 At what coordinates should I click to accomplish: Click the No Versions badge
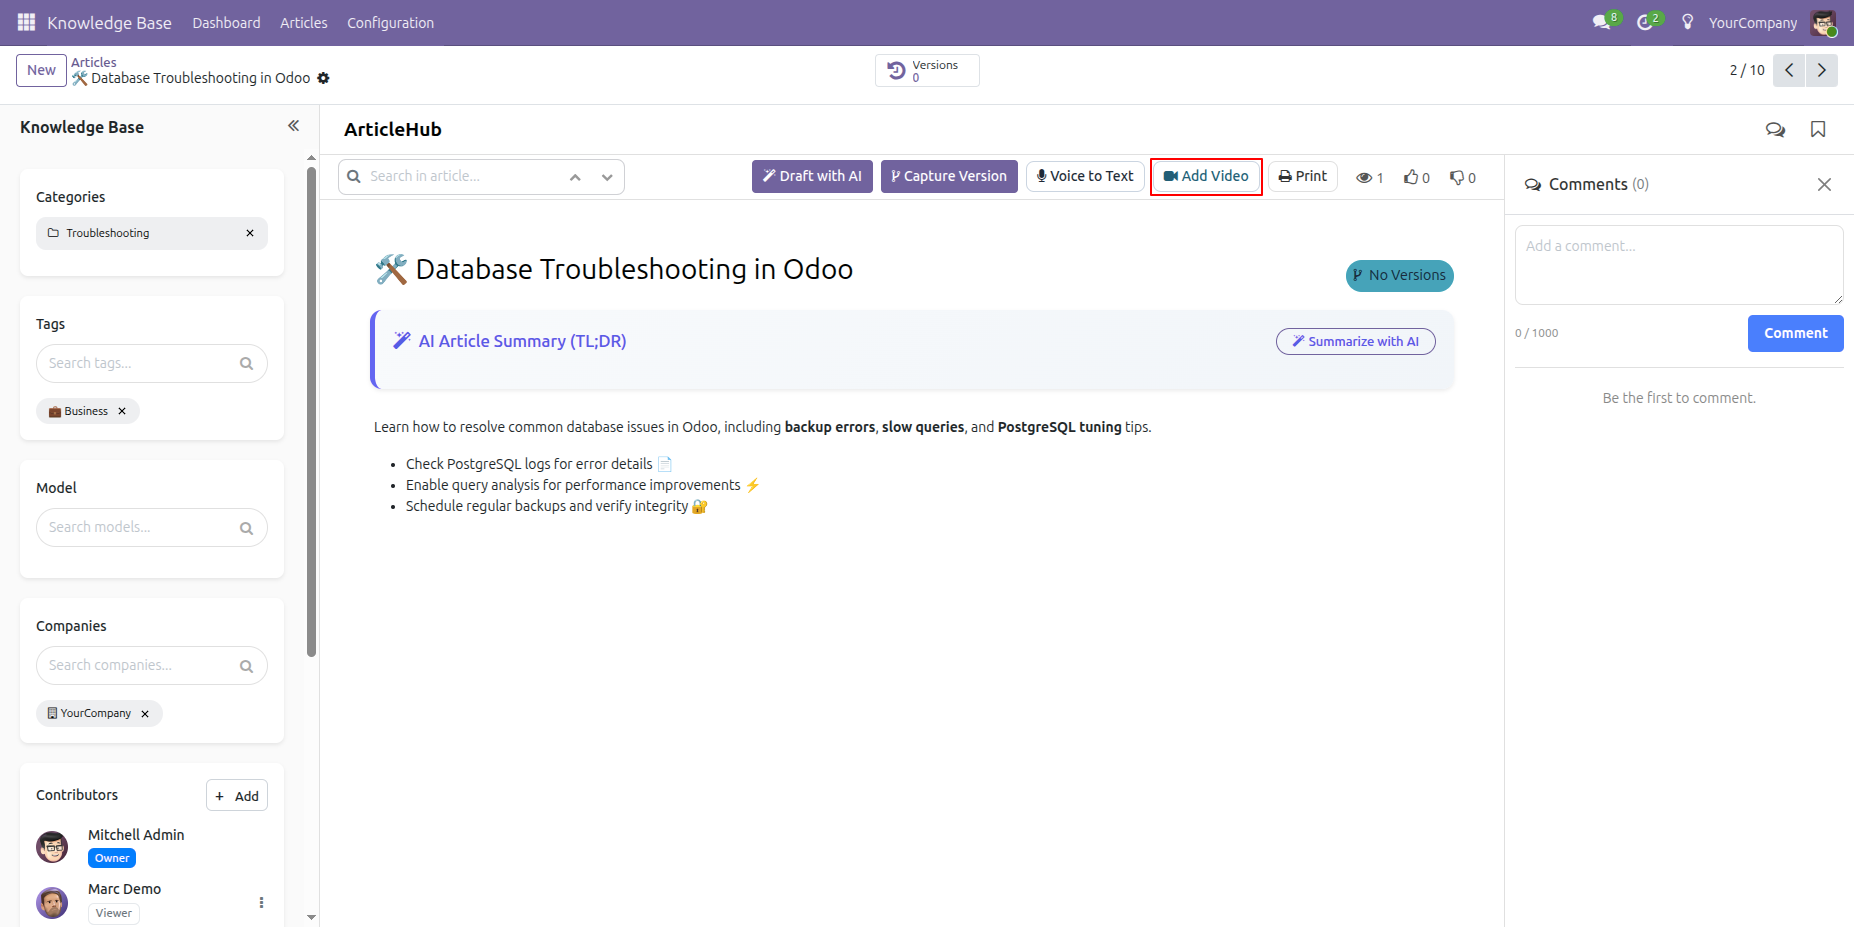click(1399, 275)
